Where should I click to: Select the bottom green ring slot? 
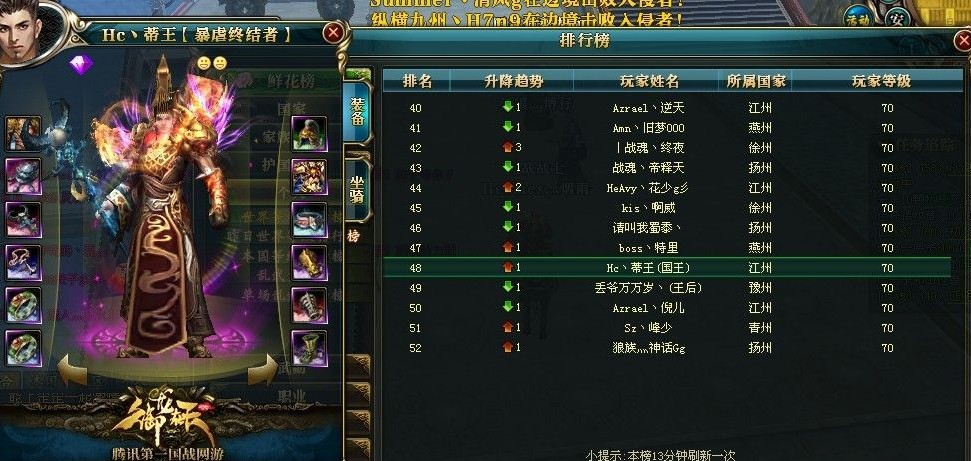(24, 348)
